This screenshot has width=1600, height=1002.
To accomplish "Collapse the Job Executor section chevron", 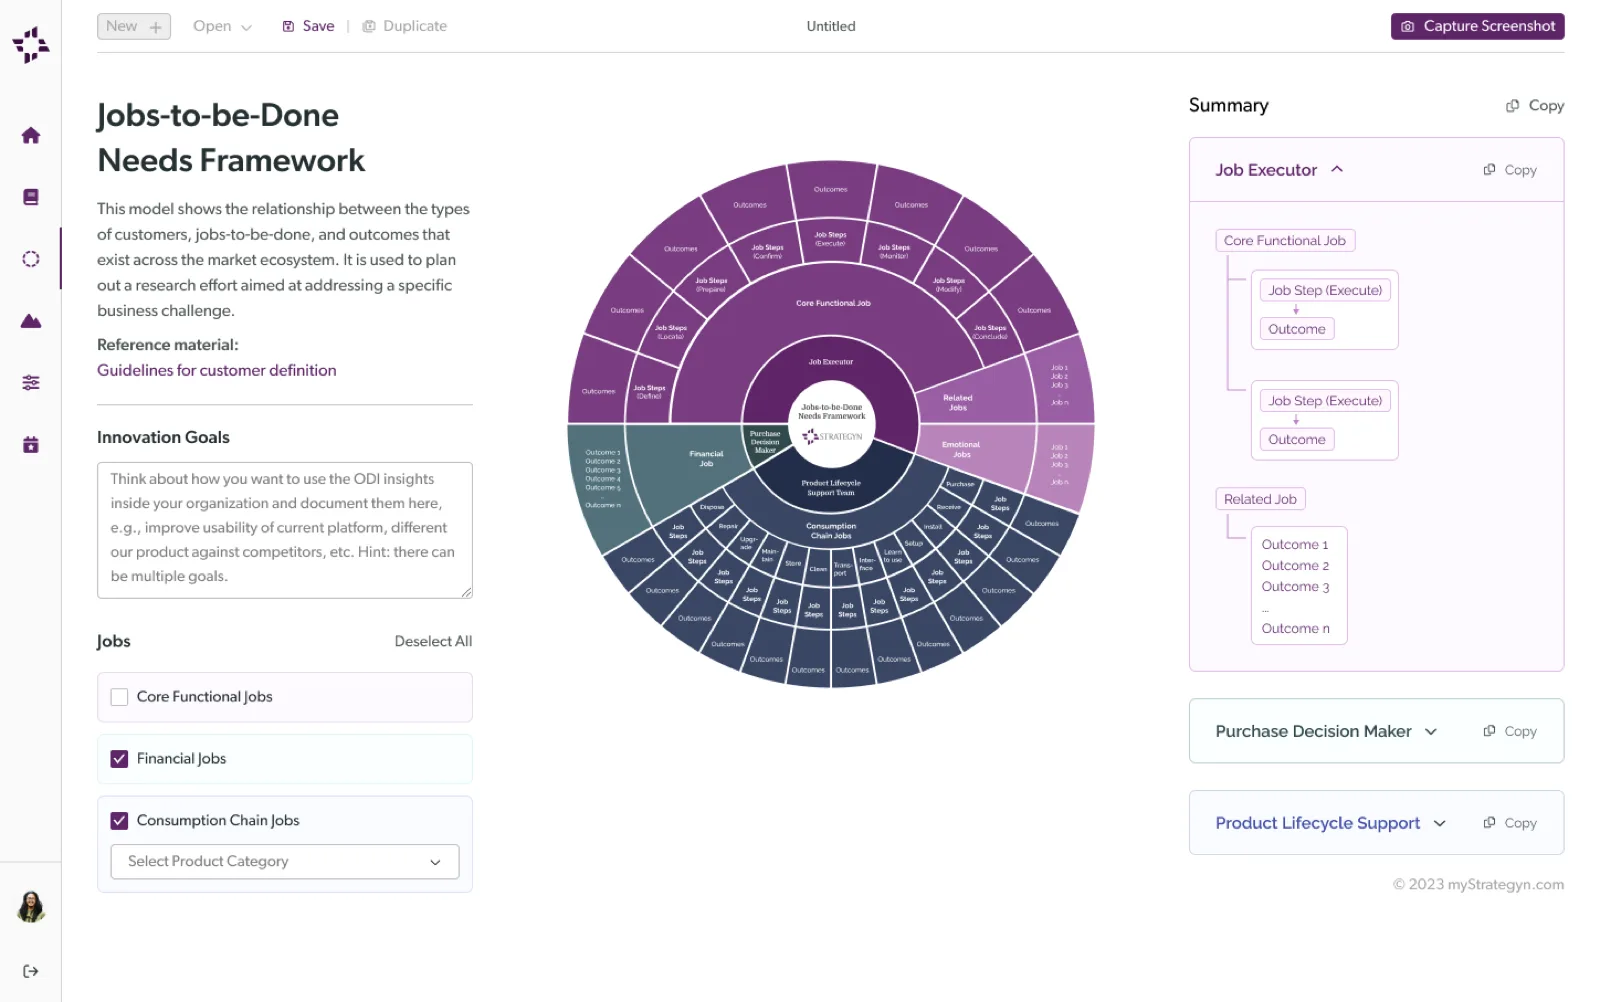I will 1337,170.
